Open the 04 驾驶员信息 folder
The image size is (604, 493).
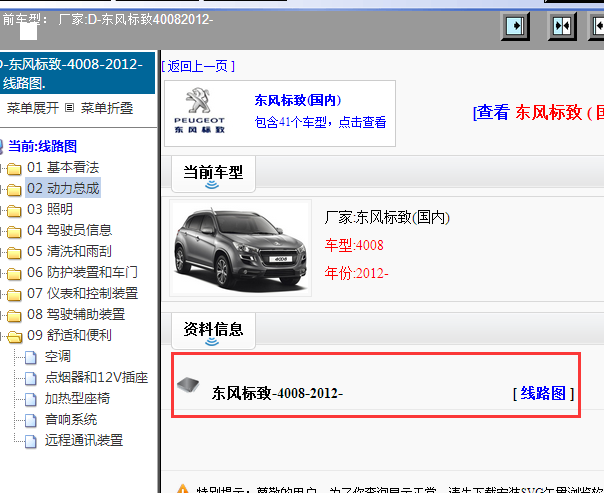tap(69, 230)
